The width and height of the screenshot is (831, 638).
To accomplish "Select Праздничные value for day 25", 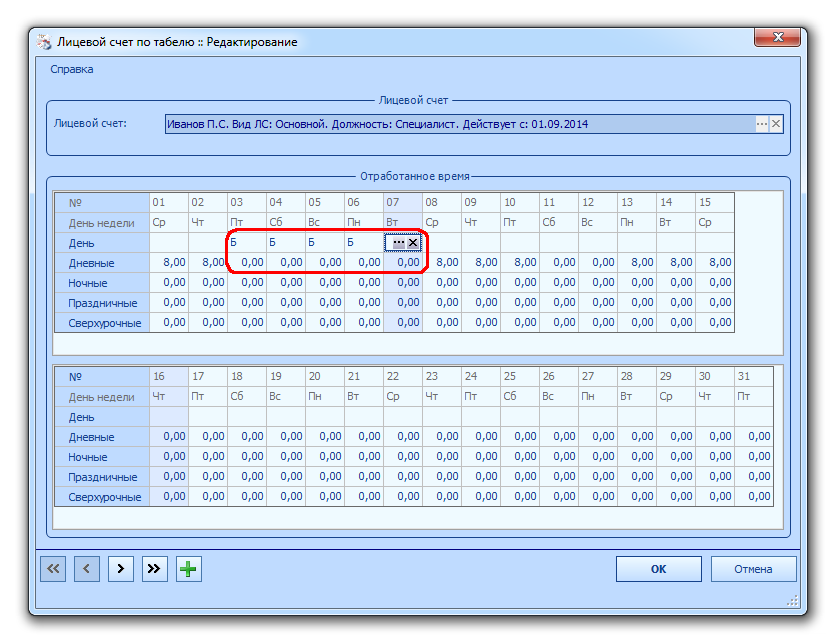I will click(x=520, y=477).
